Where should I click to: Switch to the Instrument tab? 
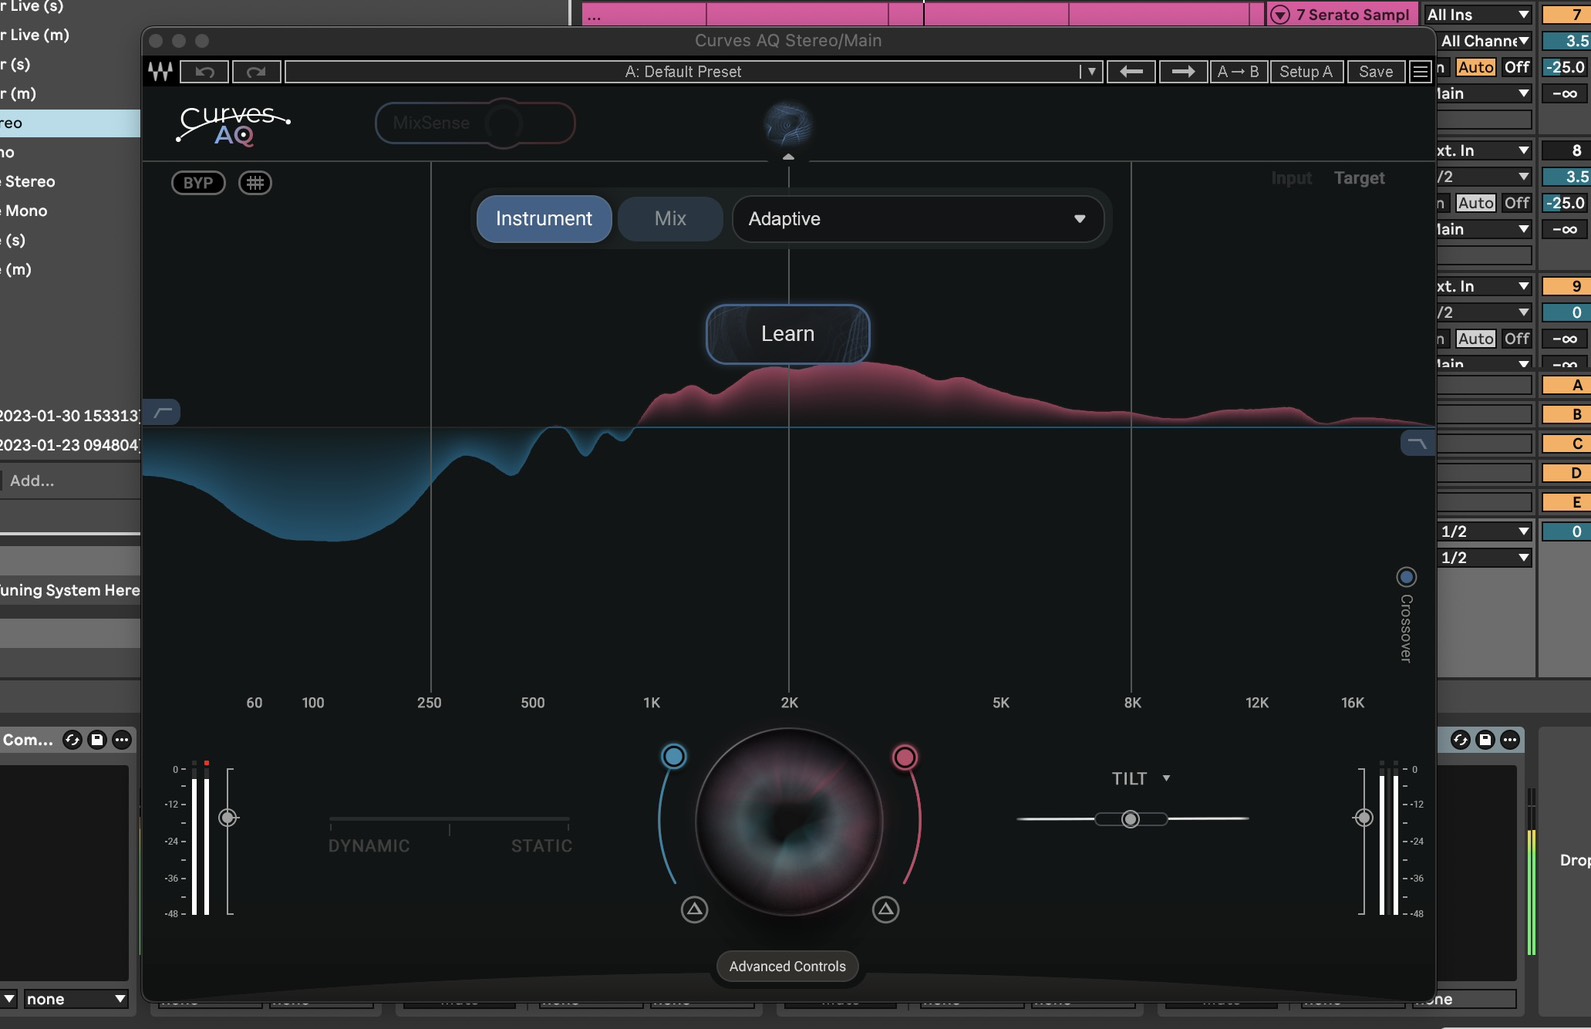544,219
